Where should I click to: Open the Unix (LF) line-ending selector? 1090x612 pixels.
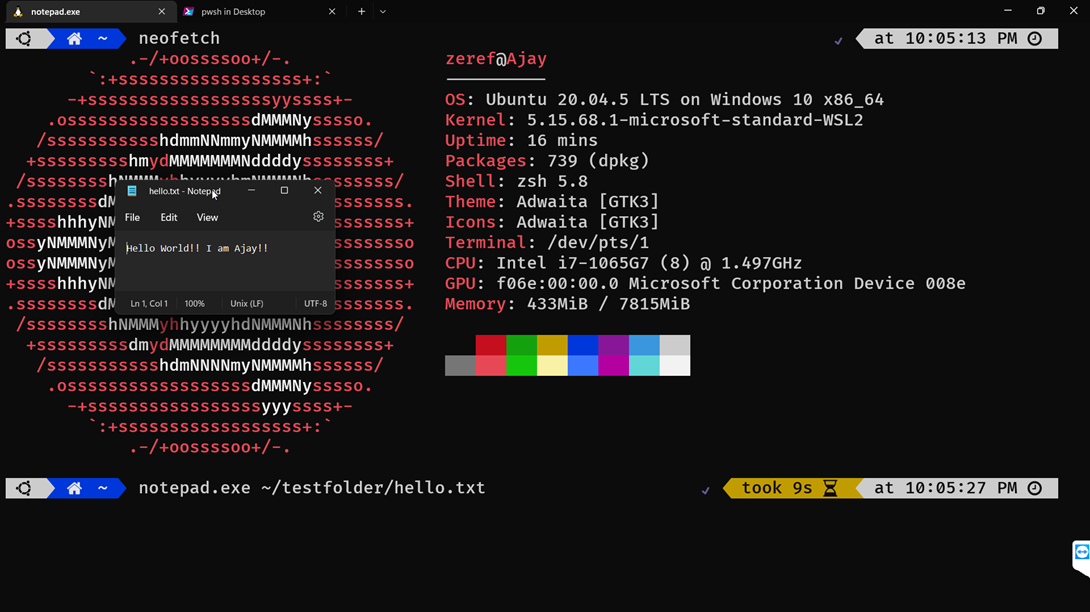(246, 303)
